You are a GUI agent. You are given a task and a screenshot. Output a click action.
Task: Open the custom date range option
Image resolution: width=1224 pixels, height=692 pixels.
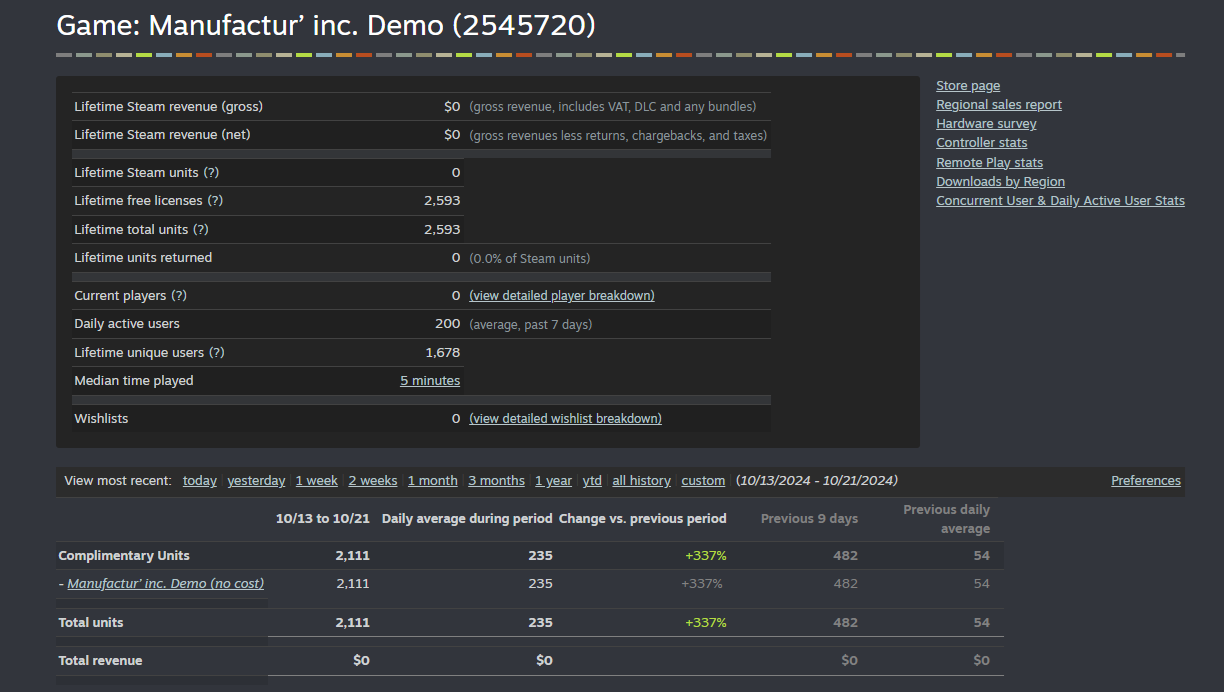(x=703, y=481)
